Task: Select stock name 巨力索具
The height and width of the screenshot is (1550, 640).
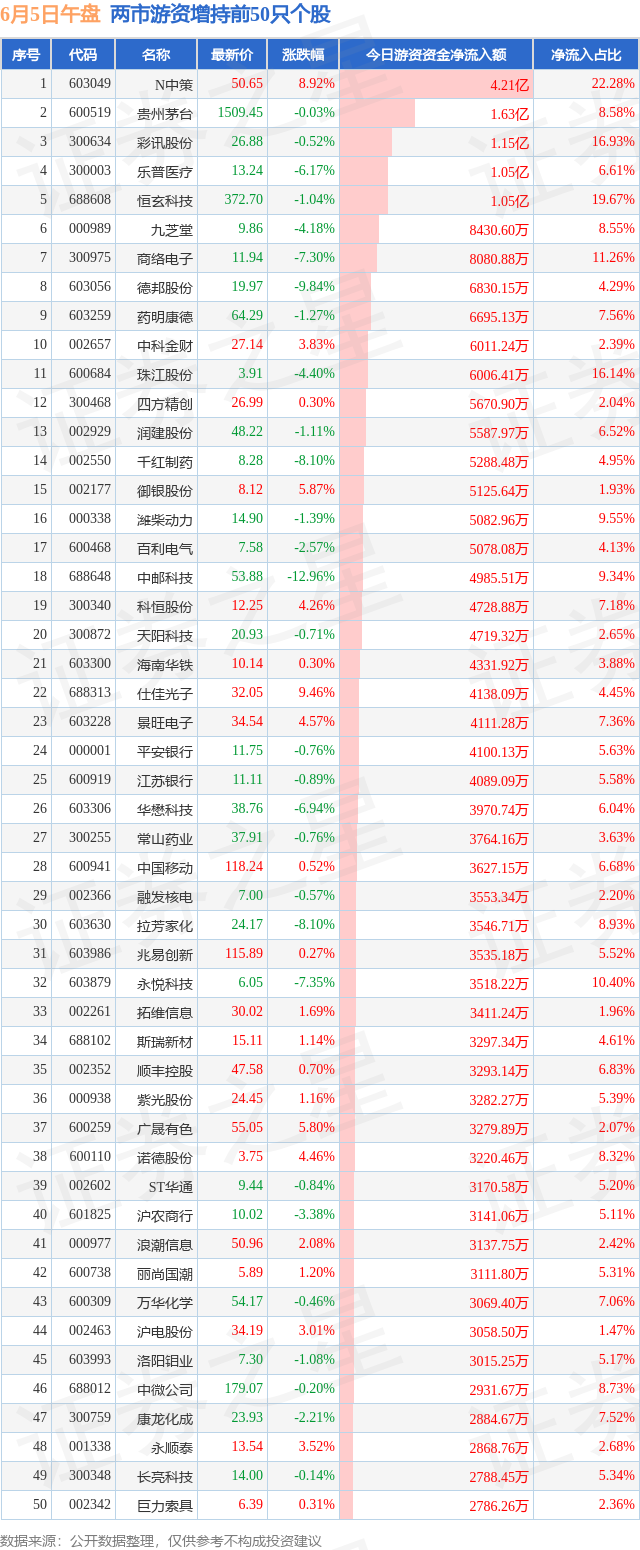Action: point(165,1505)
